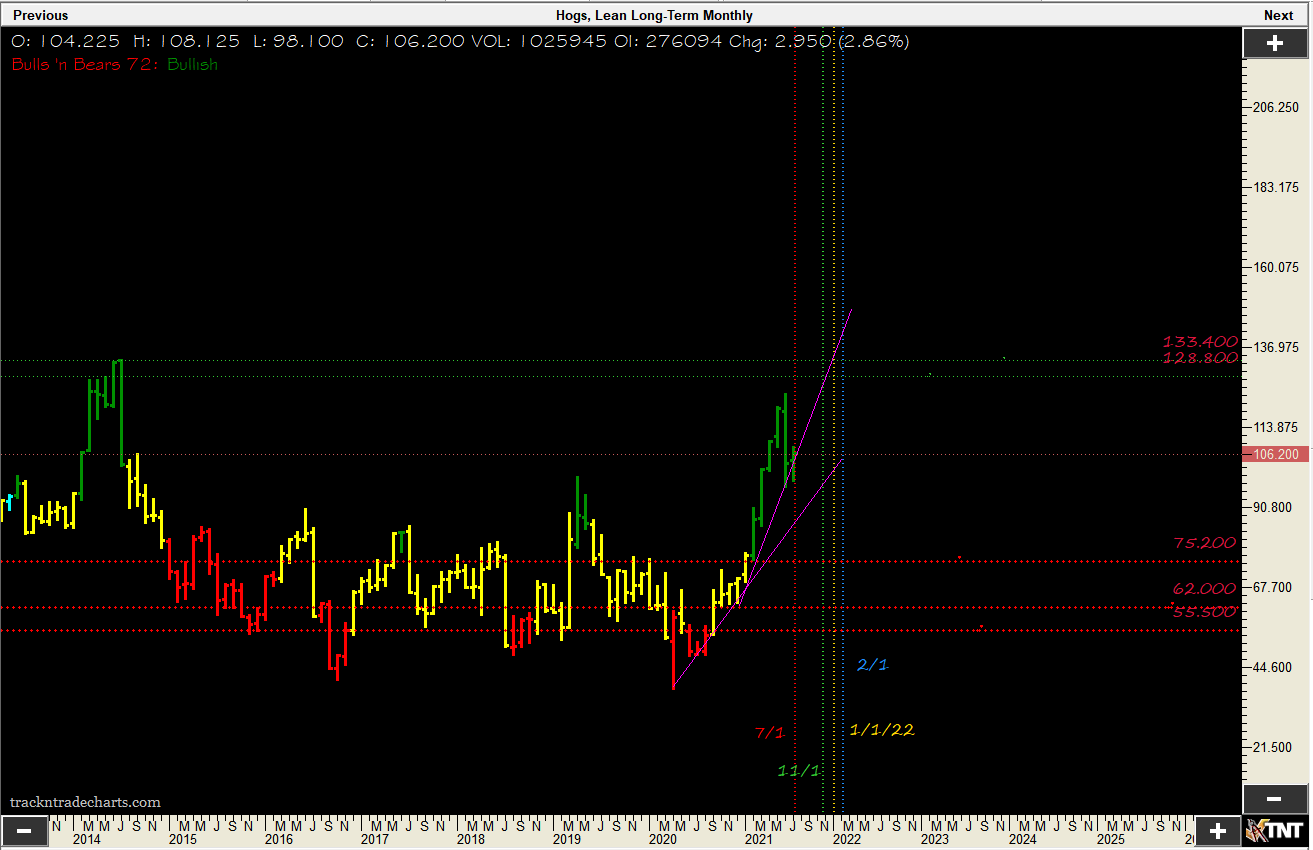Click the time axis plus button
The width and height of the screenshot is (1313, 850).
pos(1218,831)
